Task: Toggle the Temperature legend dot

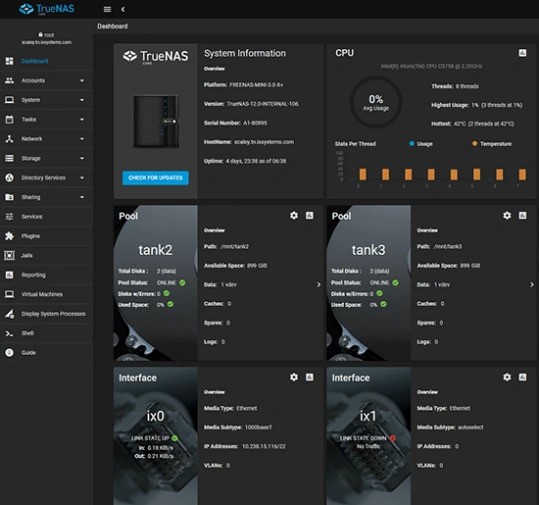Action: [x=475, y=144]
